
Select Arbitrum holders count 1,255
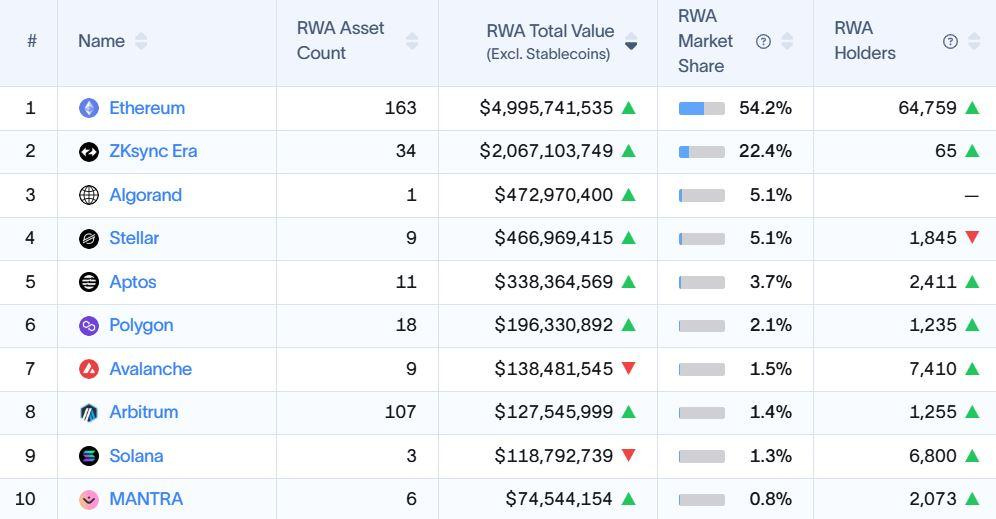tap(932, 412)
